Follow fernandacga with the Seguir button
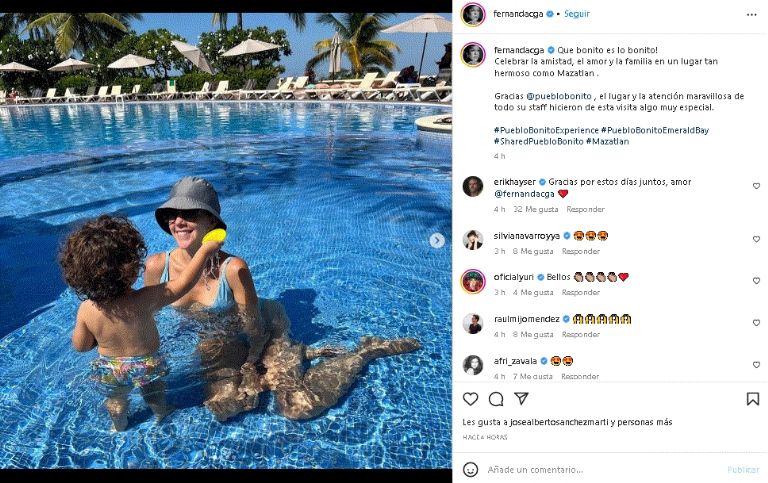Viewport: 768px width, 483px height. tap(576, 14)
